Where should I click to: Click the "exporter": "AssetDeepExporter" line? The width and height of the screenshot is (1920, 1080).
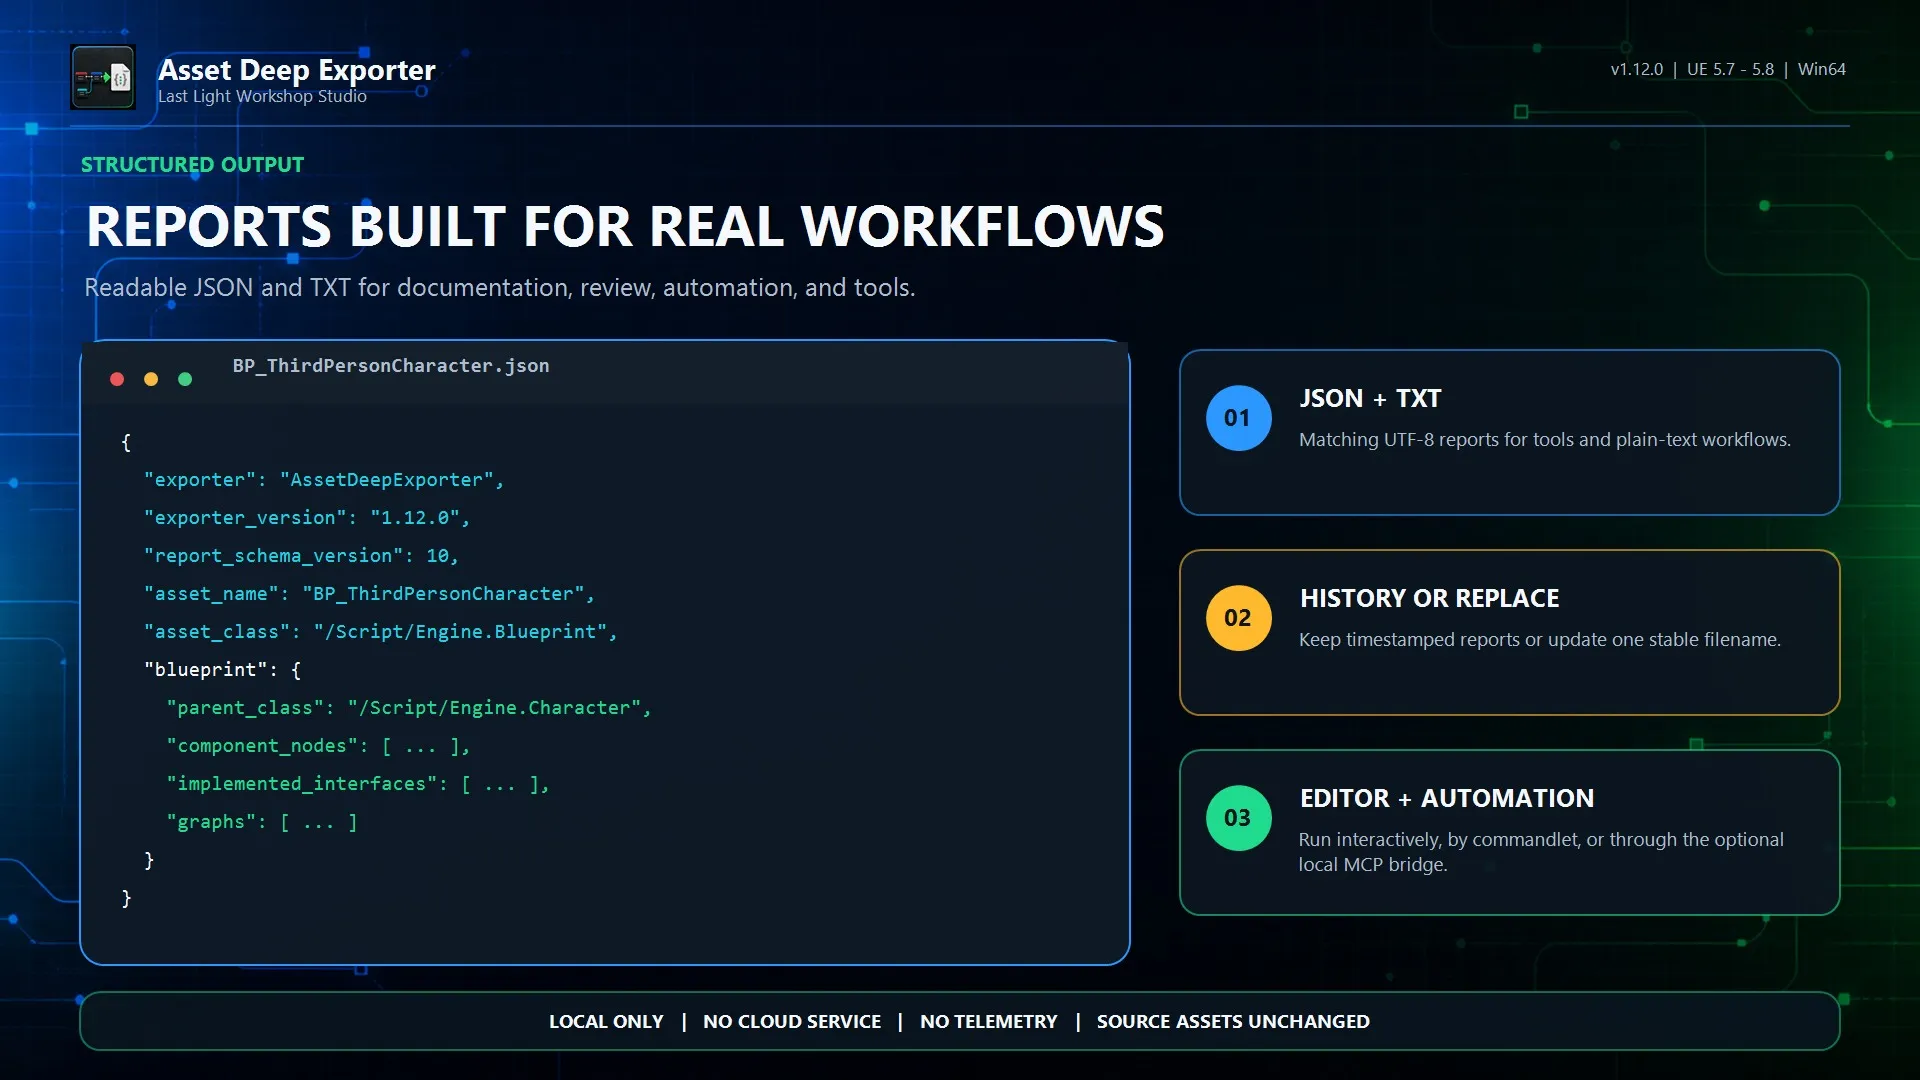pyautogui.click(x=324, y=480)
